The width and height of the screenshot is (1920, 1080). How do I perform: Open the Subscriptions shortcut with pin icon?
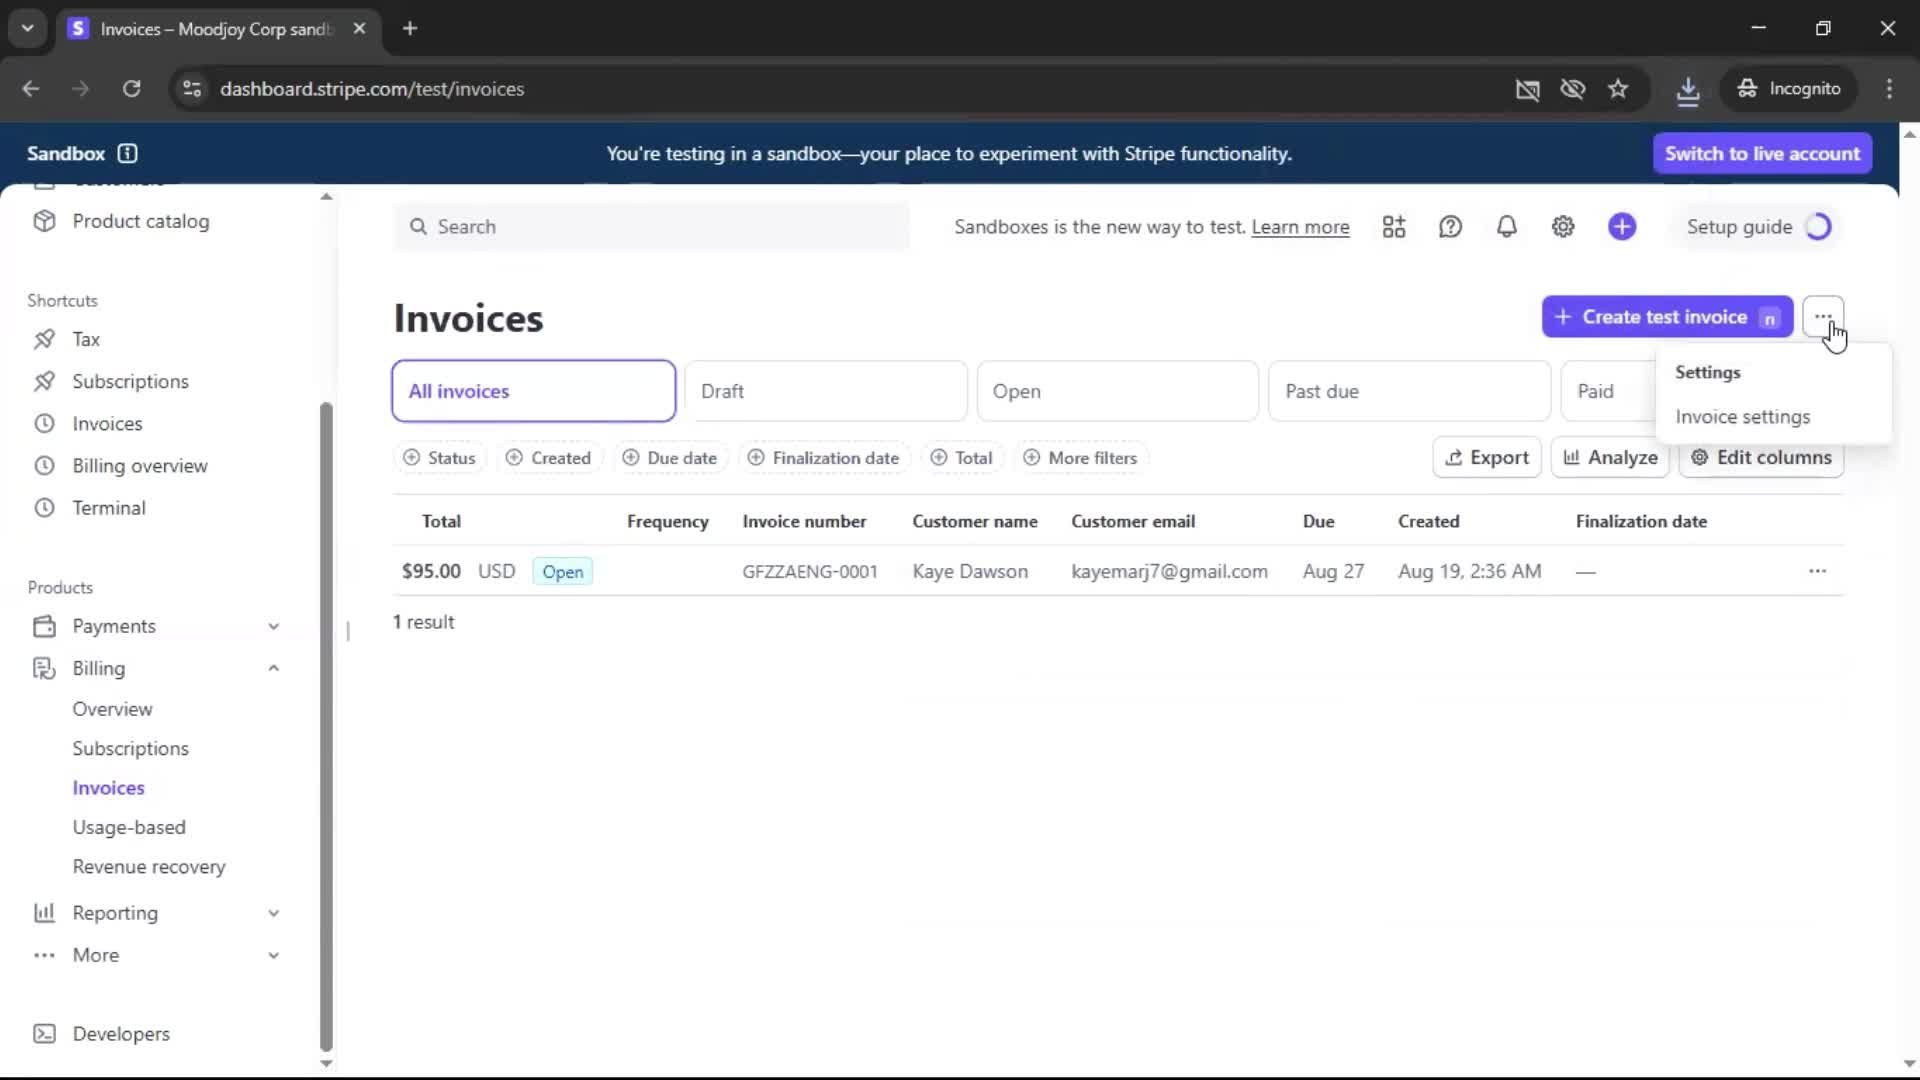pos(130,381)
